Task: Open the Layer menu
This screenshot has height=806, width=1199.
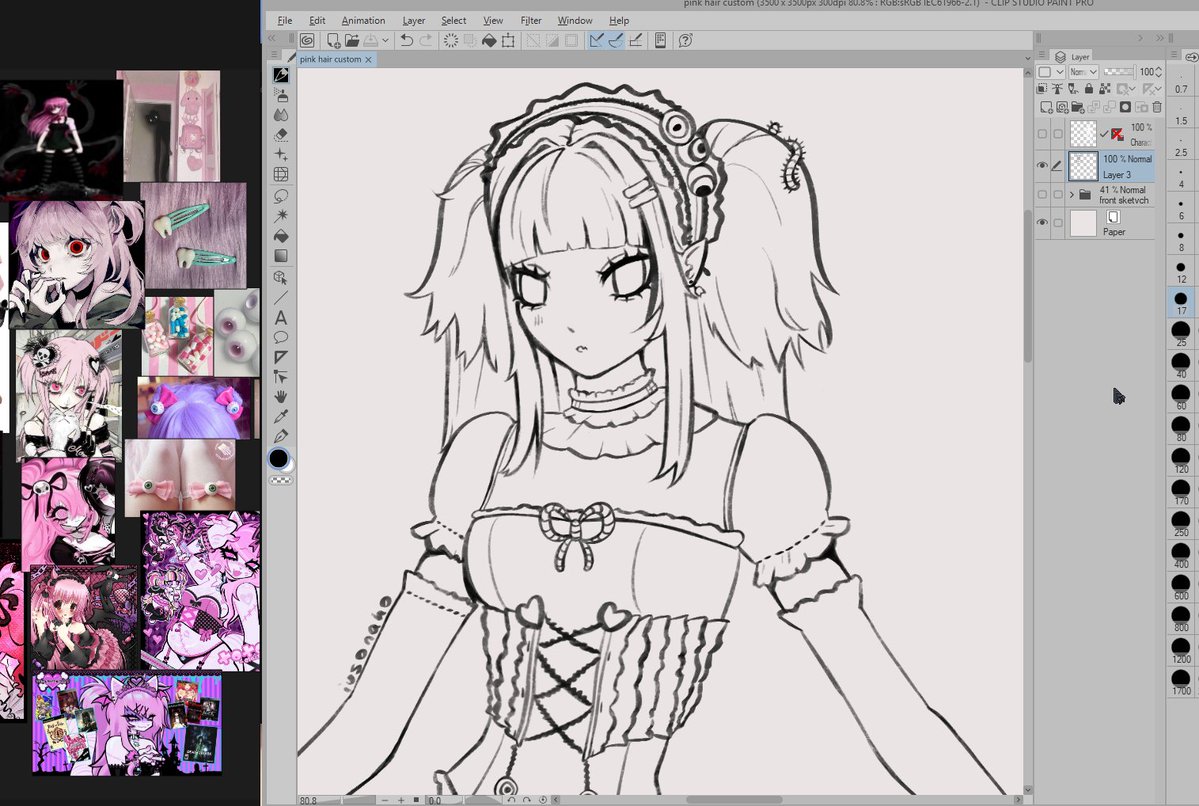Action: (x=414, y=21)
